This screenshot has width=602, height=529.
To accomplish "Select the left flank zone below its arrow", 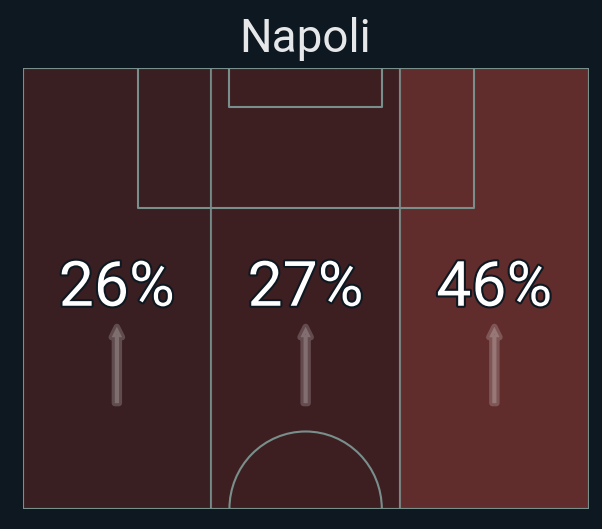I will click(117, 457).
